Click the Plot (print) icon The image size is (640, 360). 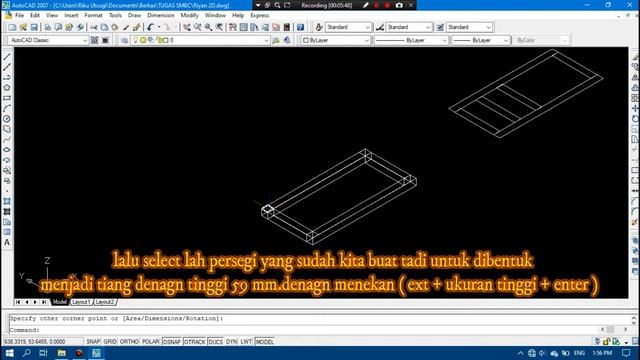coord(47,27)
